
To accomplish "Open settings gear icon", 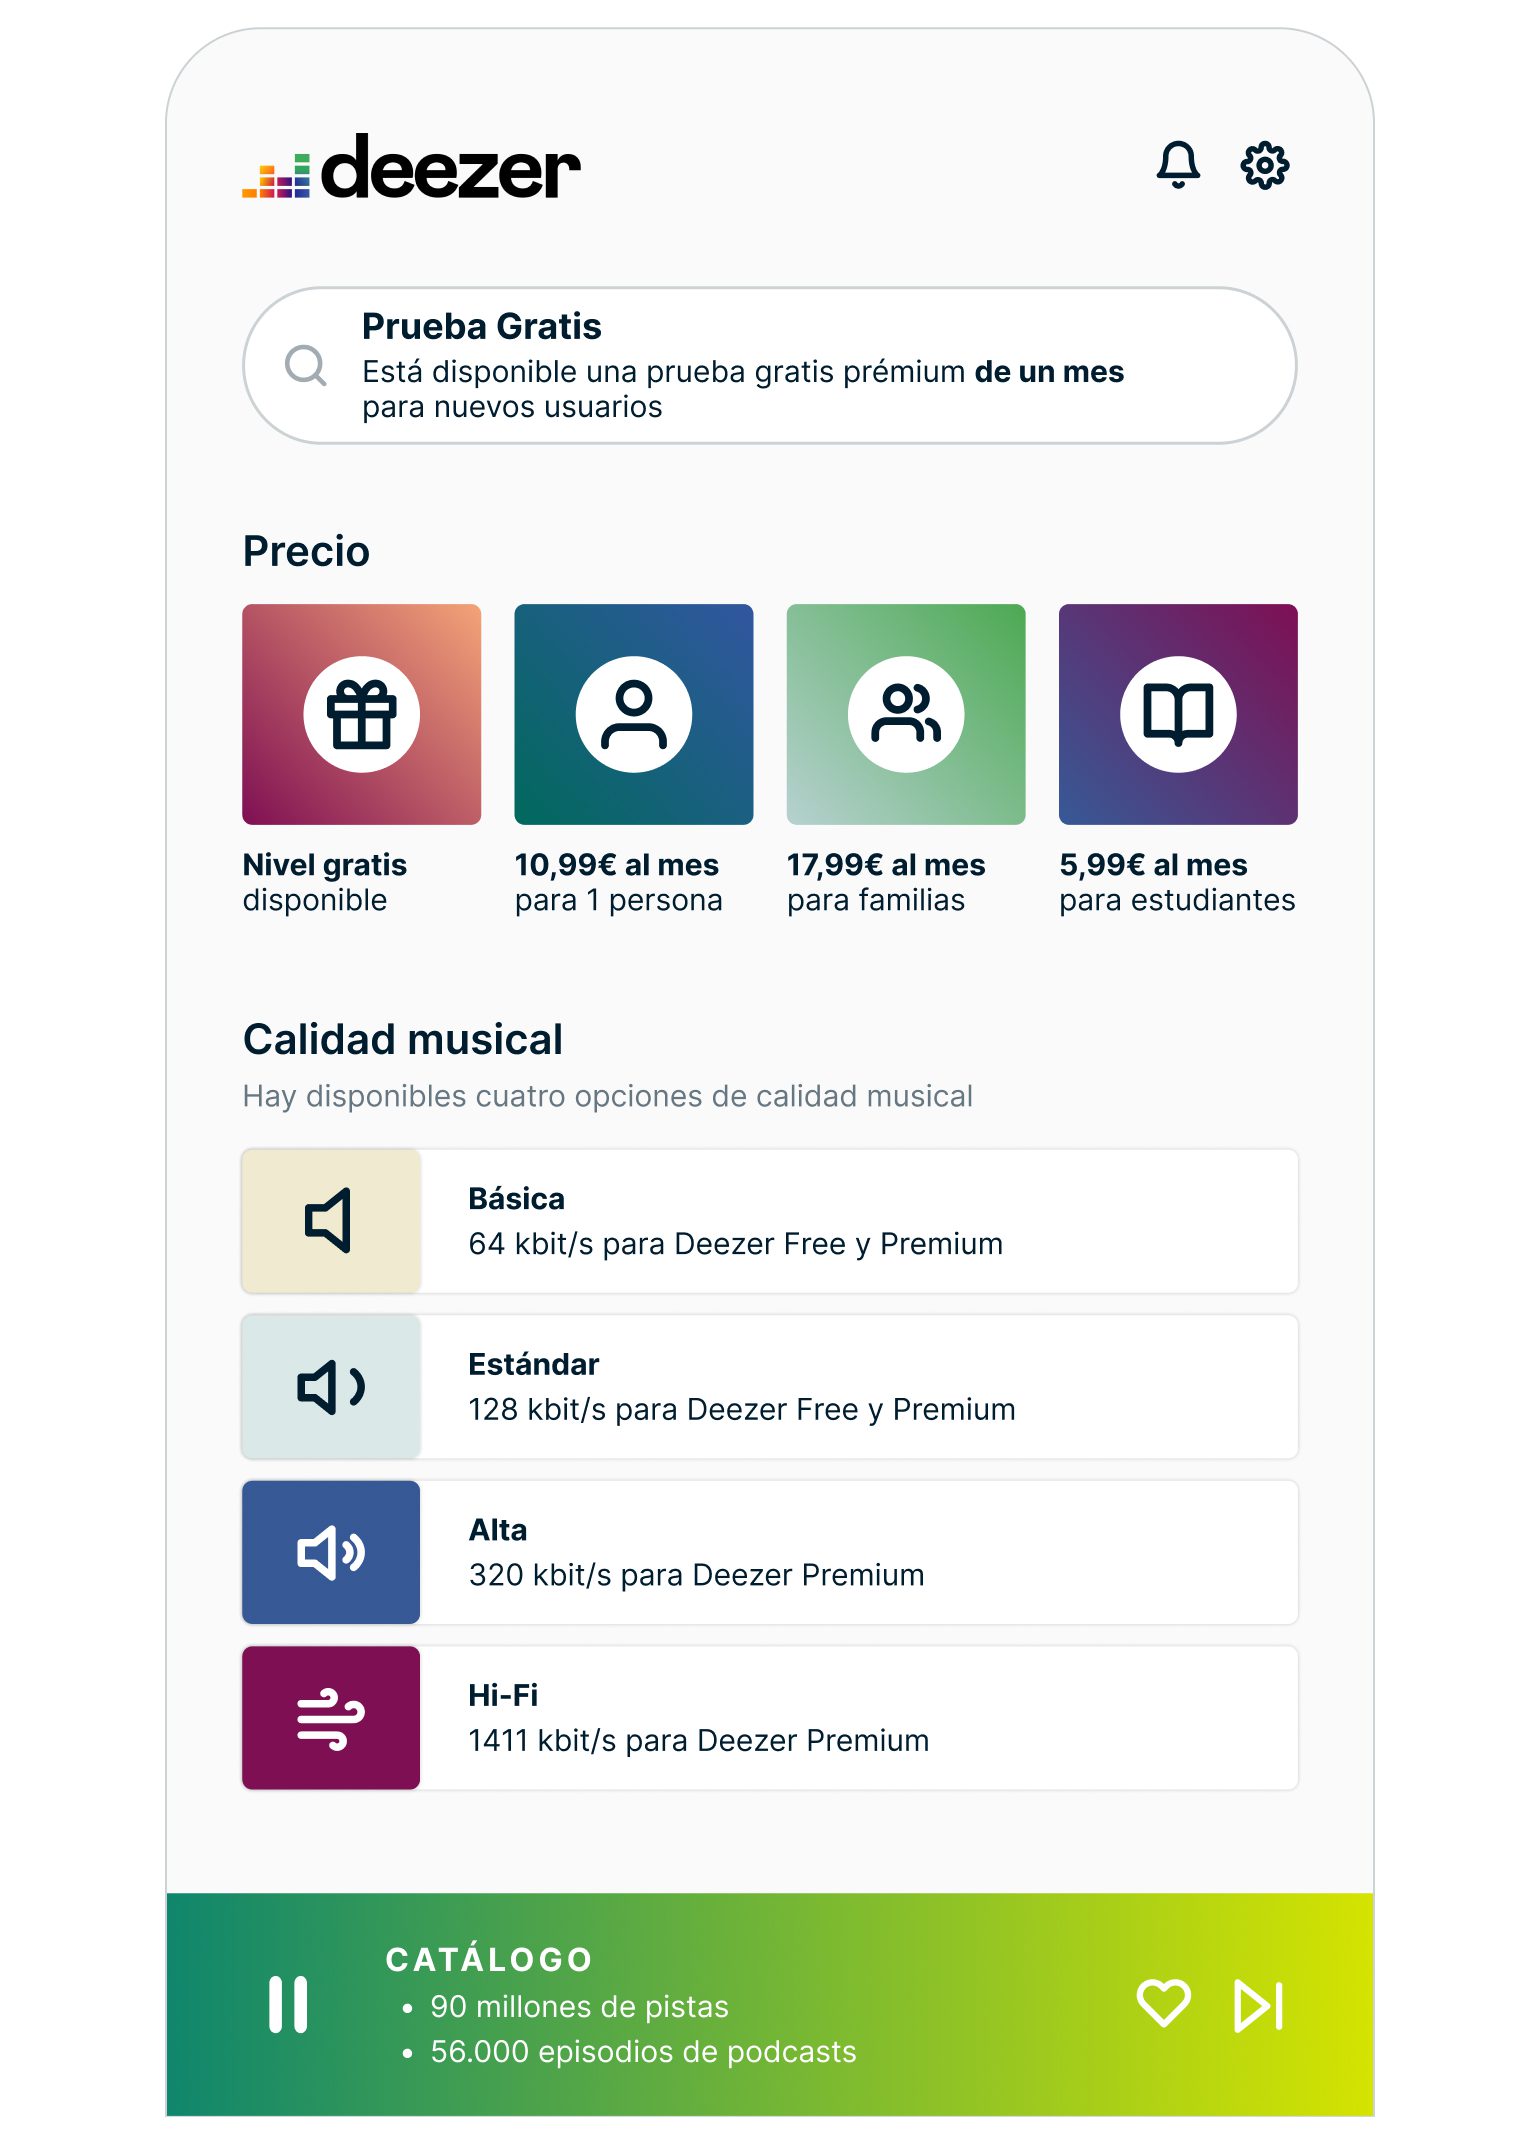I will 1264,165.
